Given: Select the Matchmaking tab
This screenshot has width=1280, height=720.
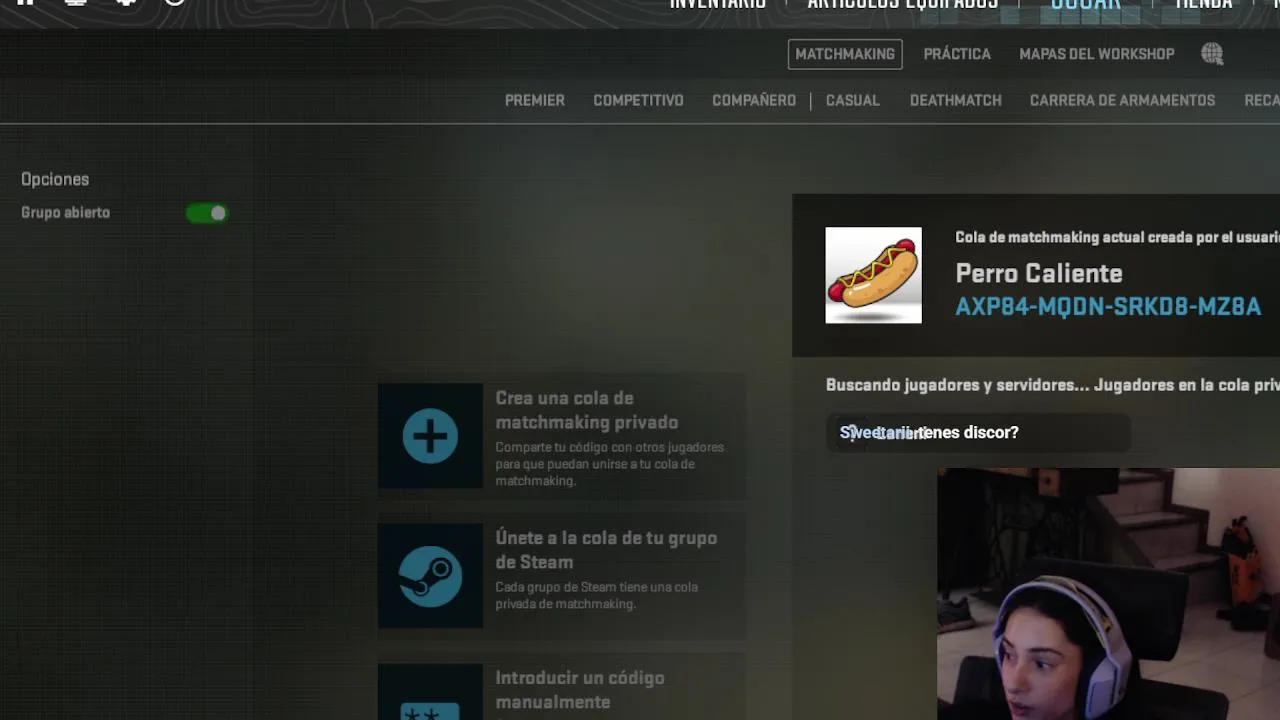Looking at the screenshot, I should pyautogui.click(x=845, y=54).
